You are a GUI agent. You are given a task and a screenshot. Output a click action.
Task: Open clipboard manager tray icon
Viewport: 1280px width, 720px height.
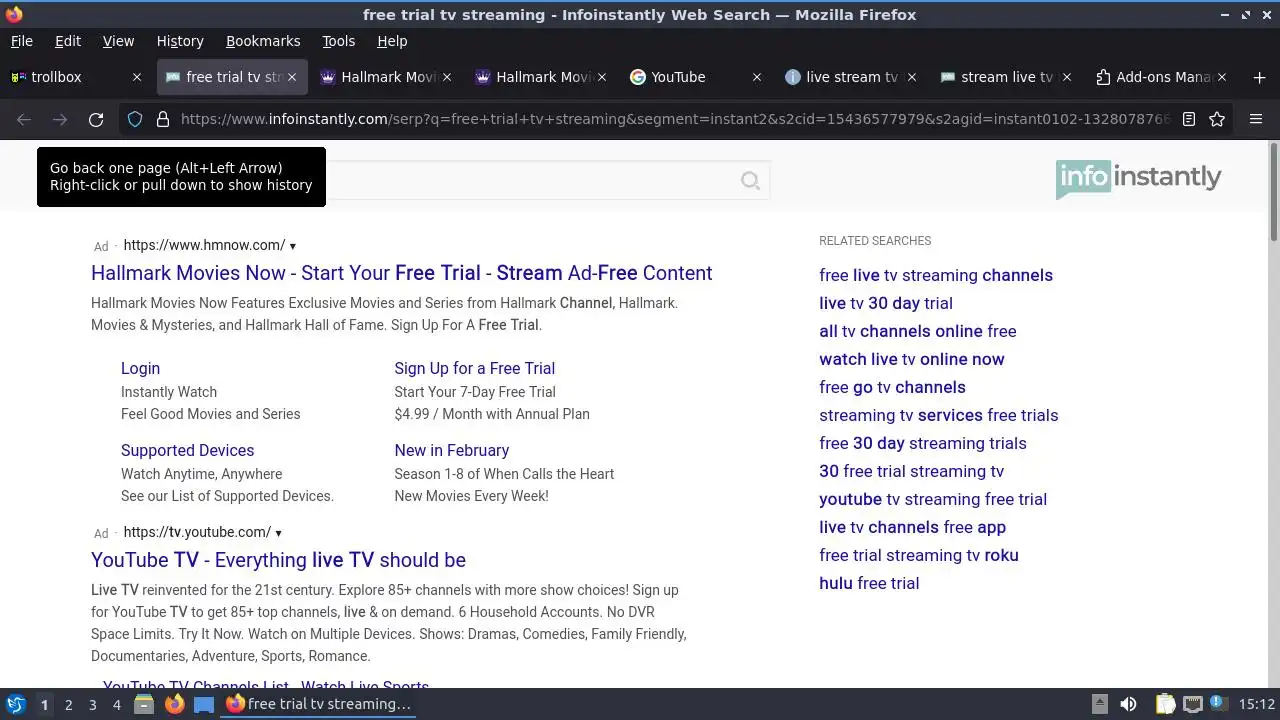(1165, 704)
